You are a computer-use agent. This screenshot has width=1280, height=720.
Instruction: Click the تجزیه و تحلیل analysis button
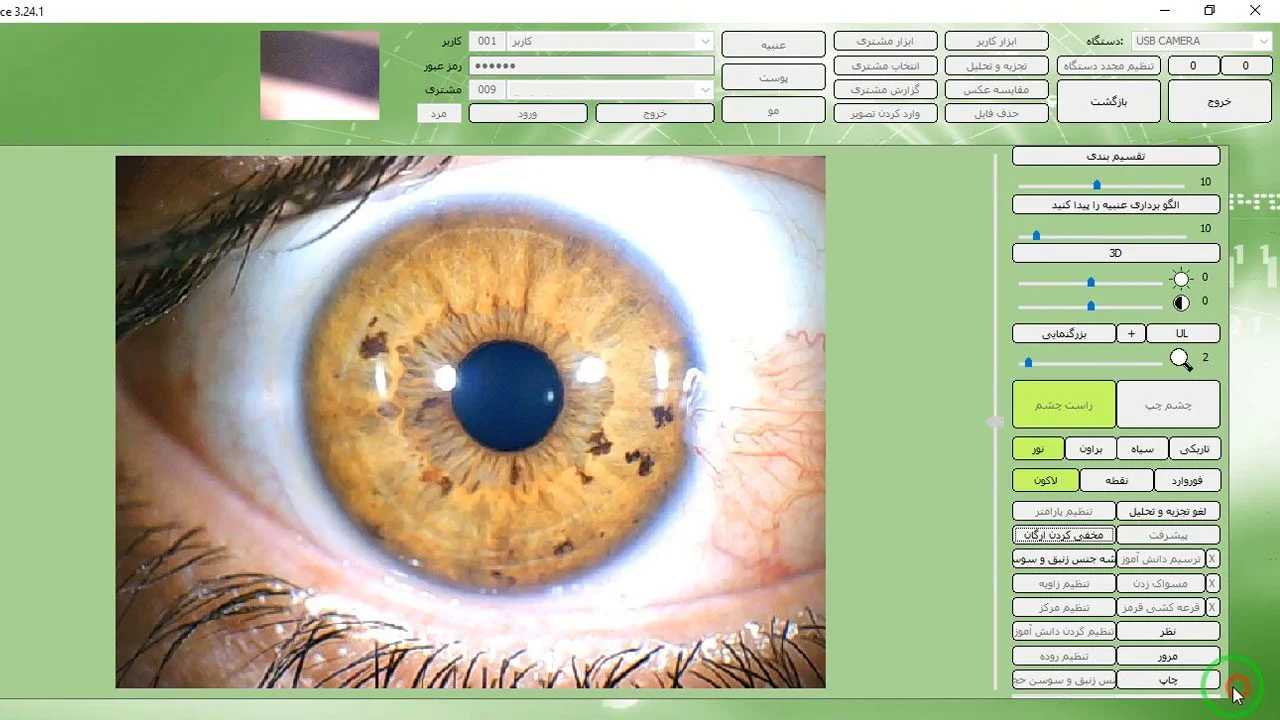coord(997,65)
